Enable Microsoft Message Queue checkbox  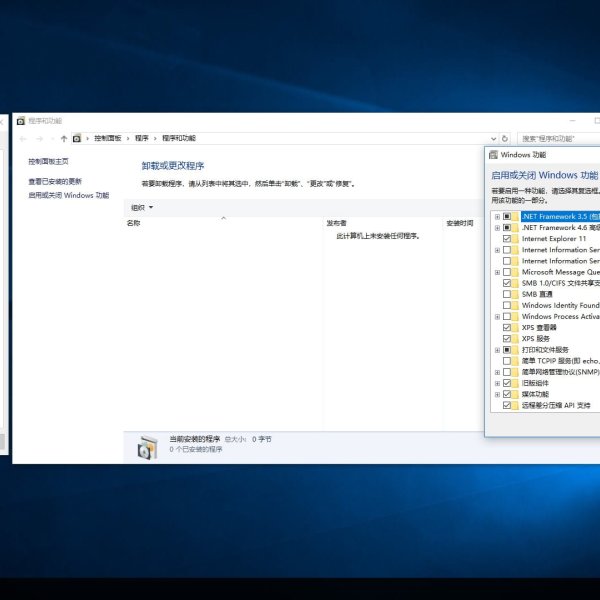pos(507,272)
